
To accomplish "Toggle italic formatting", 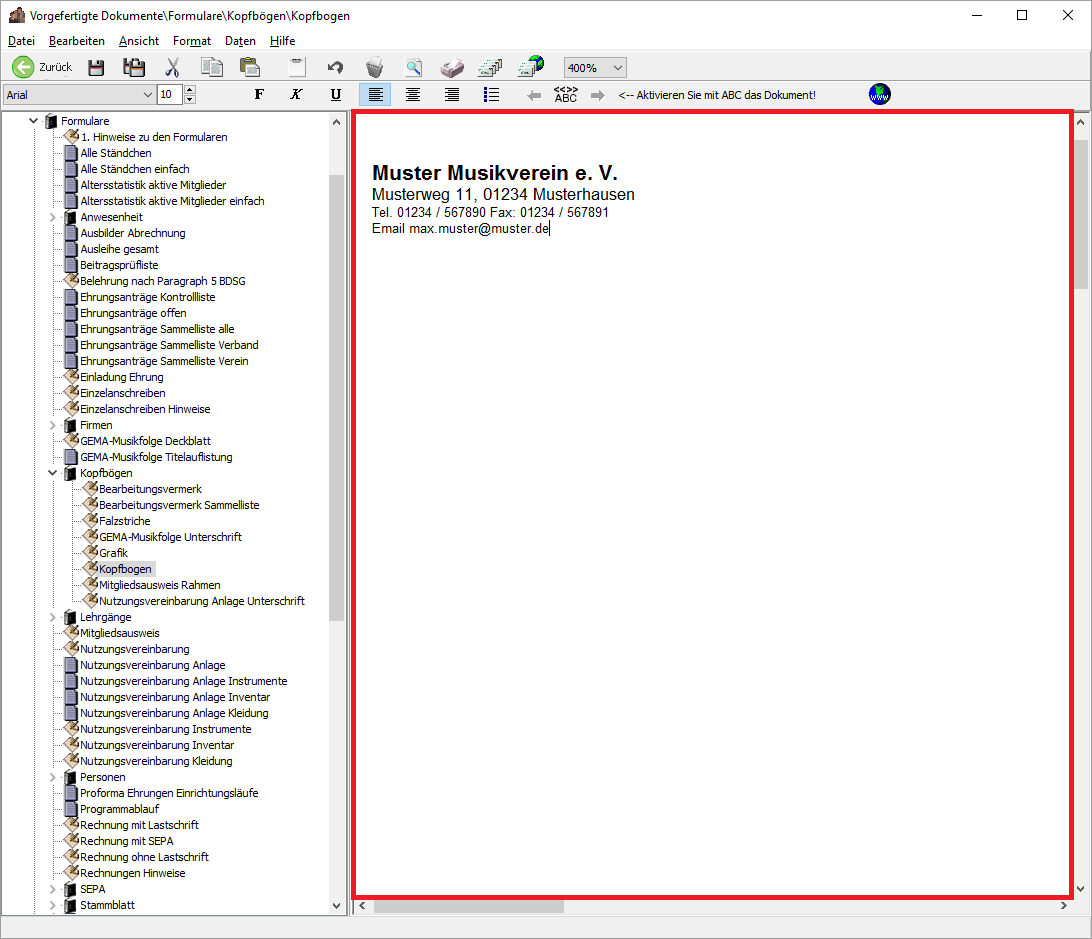I will (296, 95).
